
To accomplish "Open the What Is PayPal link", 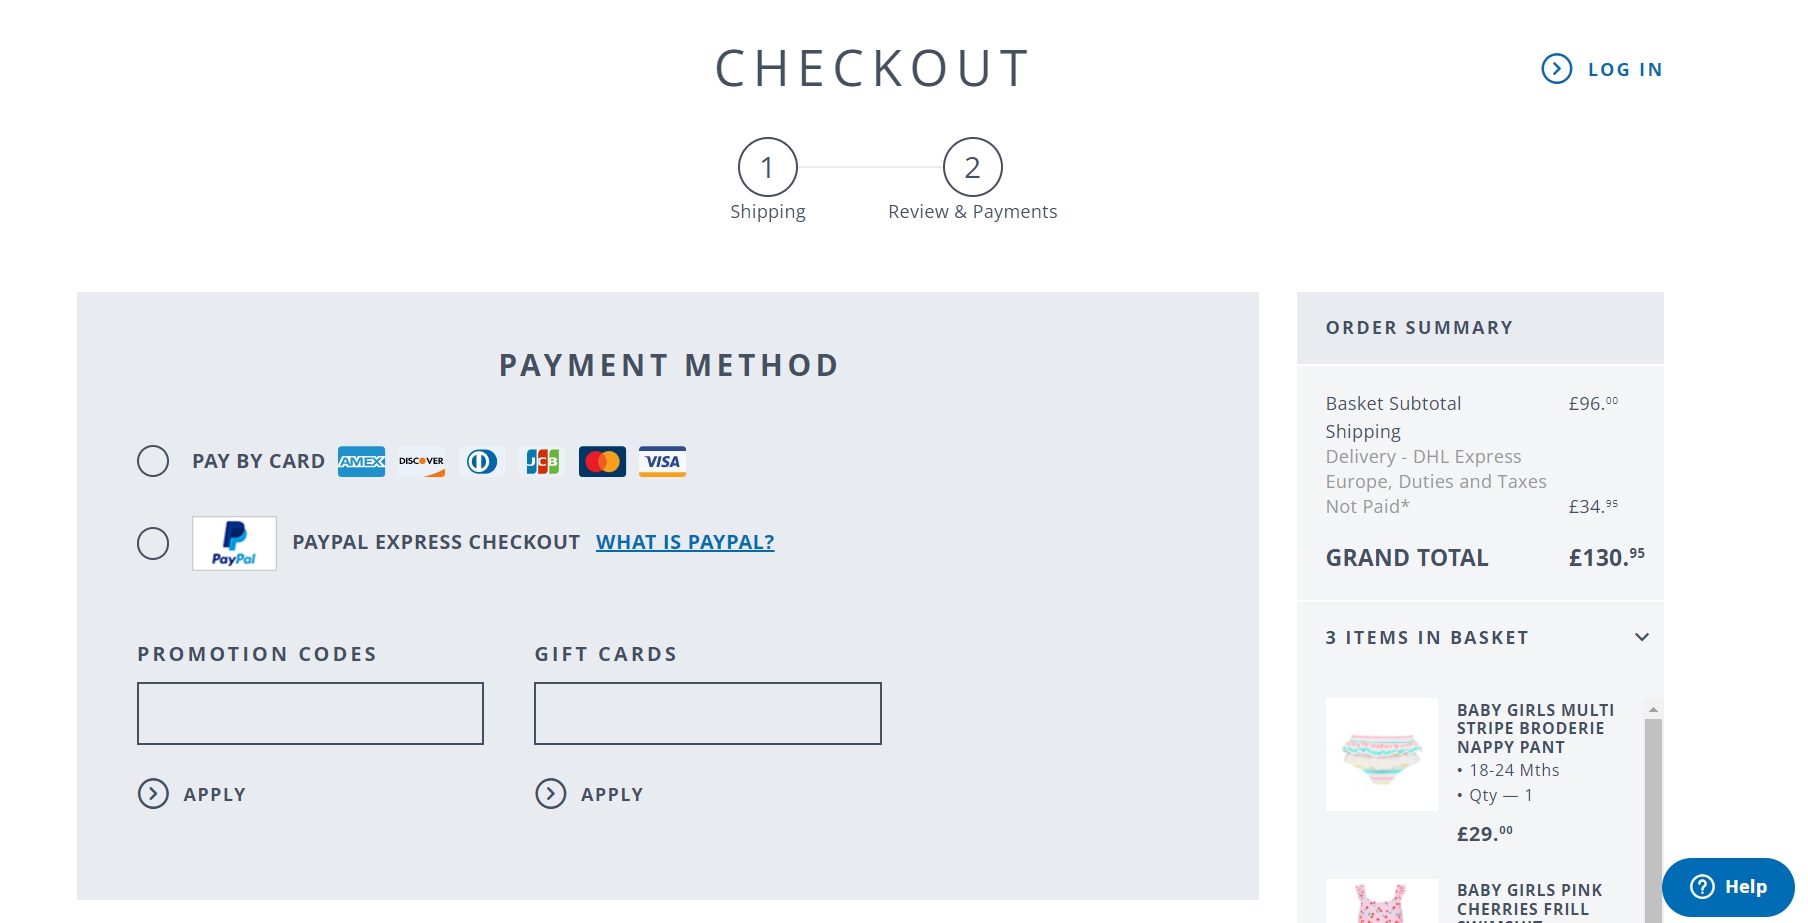I will (685, 542).
